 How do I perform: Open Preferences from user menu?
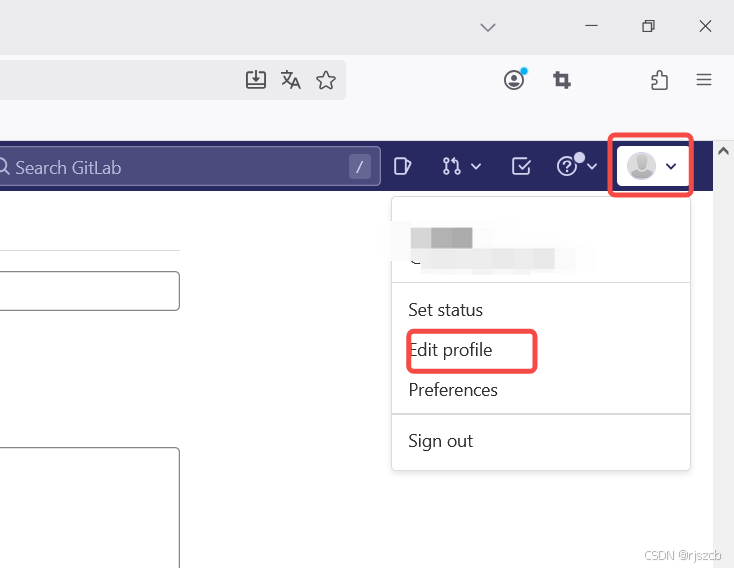(453, 390)
